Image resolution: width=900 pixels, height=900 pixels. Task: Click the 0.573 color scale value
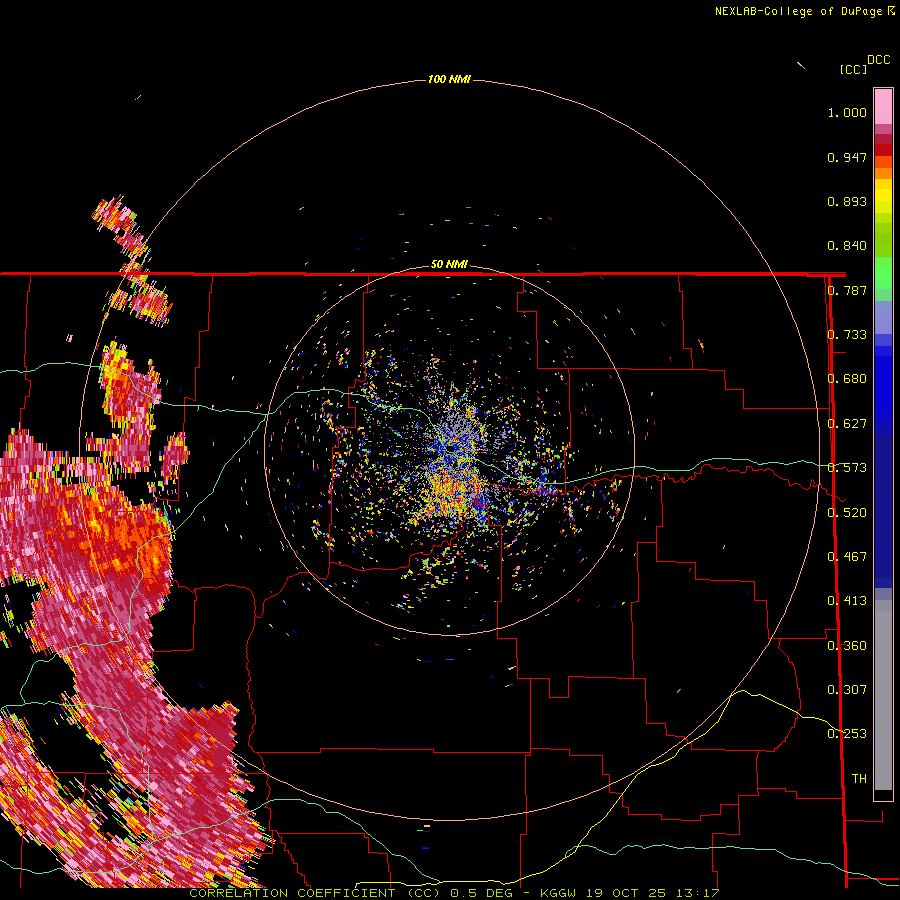[x=847, y=468]
